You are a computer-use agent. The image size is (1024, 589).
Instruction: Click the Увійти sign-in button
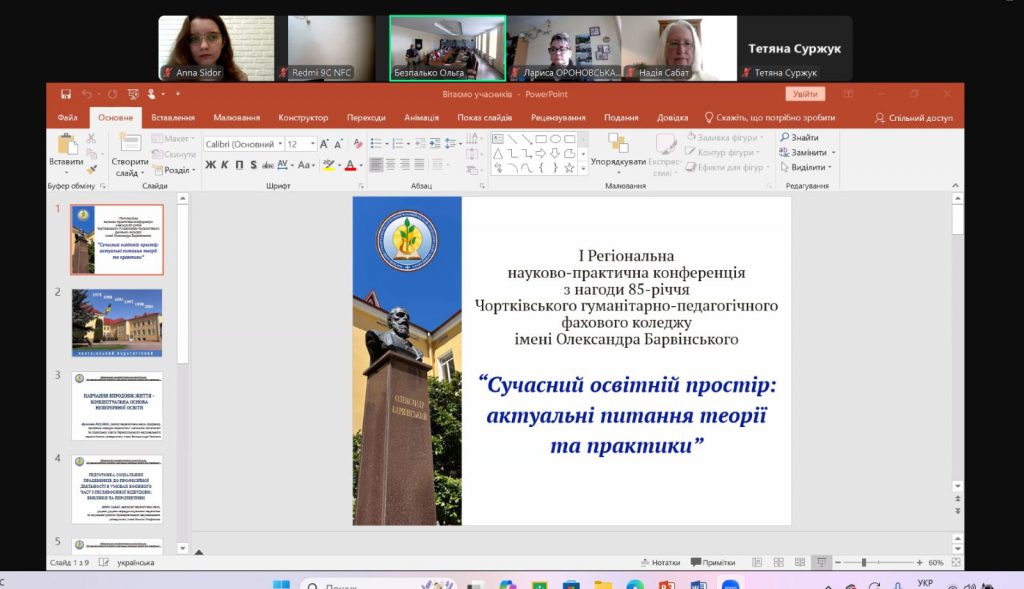804,94
